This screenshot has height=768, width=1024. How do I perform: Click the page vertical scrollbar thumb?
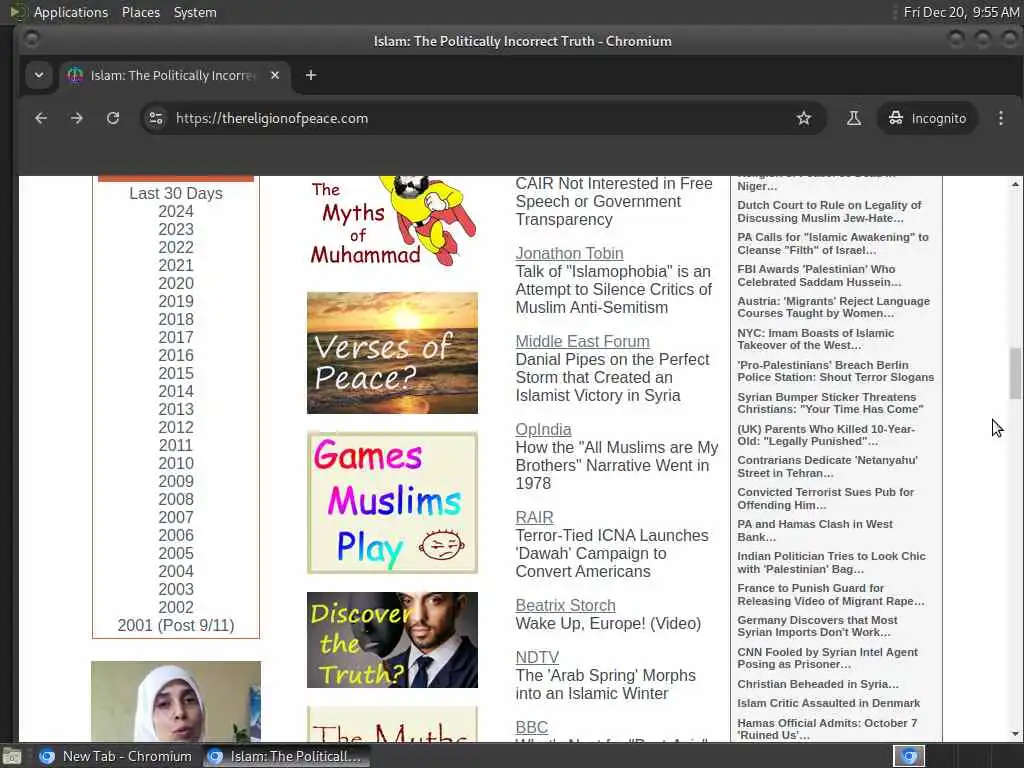pos(1015,373)
